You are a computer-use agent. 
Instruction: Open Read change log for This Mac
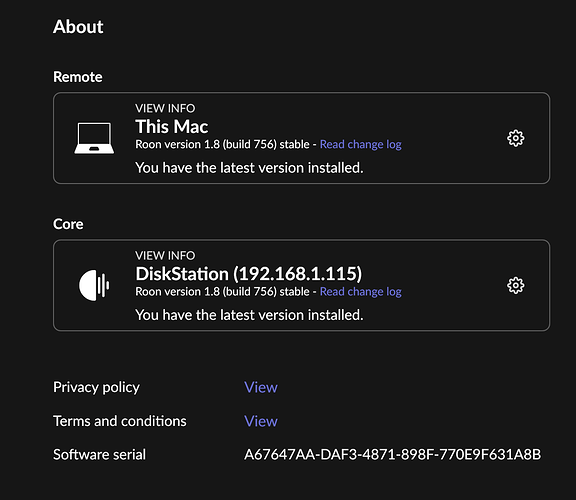click(360, 144)
